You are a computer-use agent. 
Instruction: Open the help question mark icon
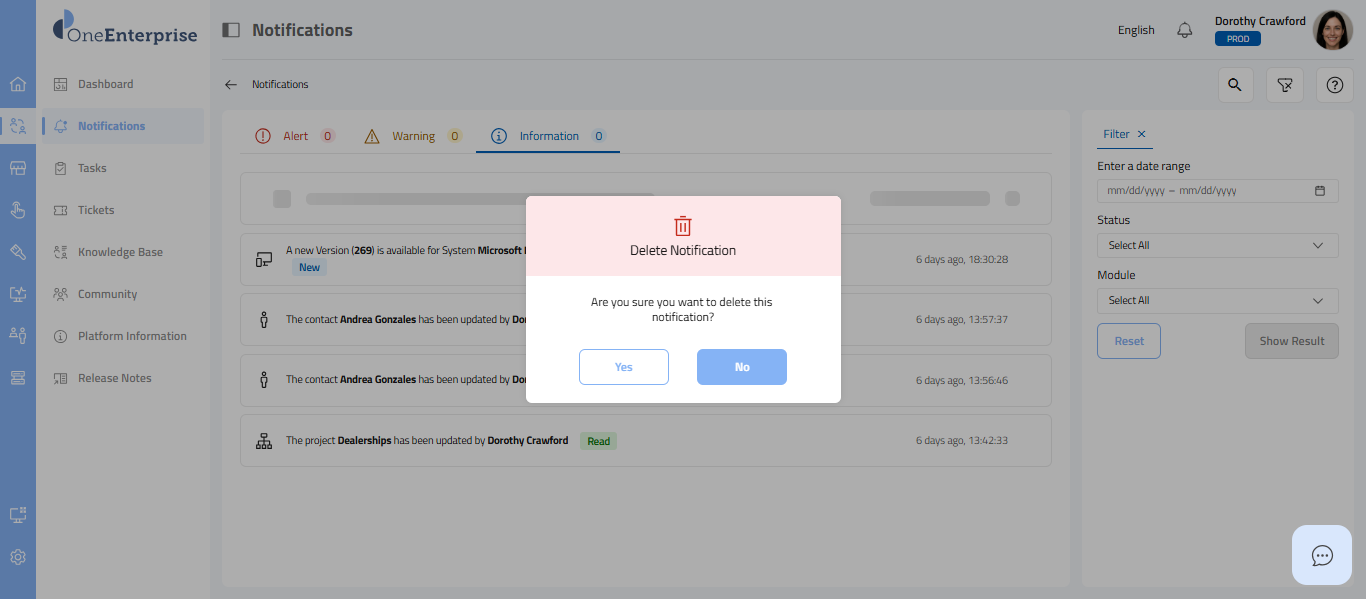click(x=1334, y=85)
